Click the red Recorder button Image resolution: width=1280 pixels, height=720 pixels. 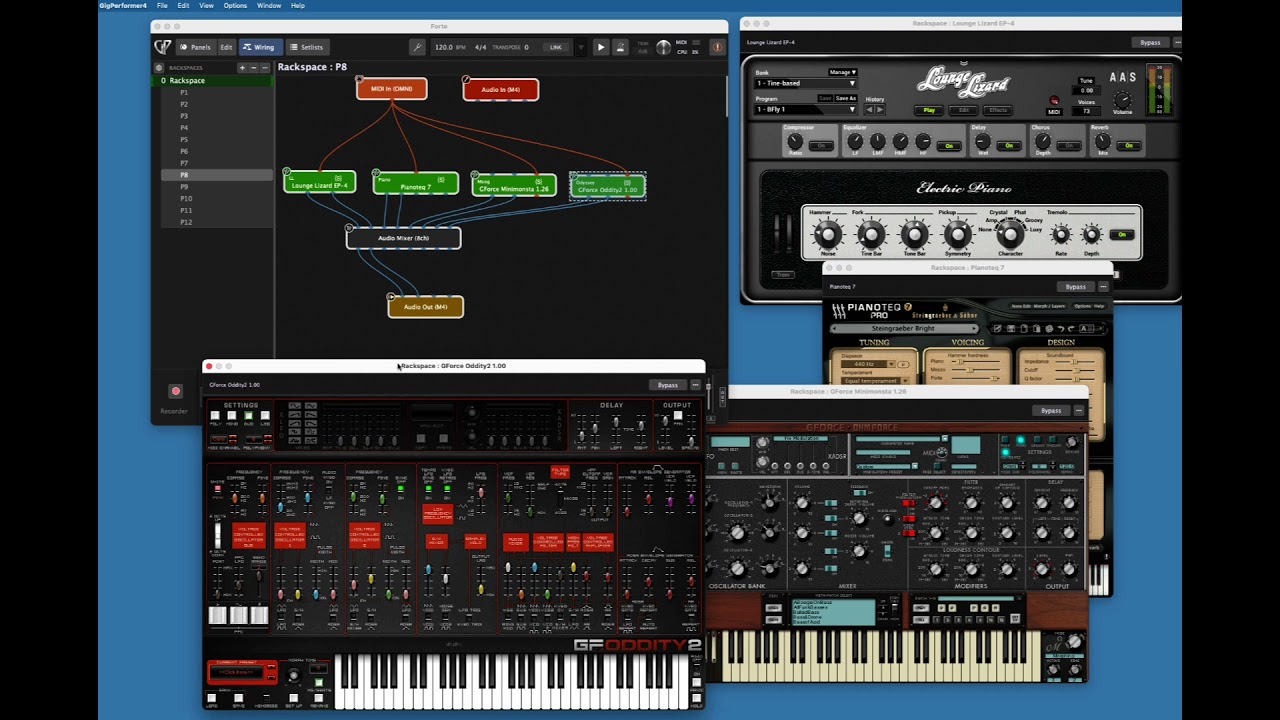click(176, 391)
